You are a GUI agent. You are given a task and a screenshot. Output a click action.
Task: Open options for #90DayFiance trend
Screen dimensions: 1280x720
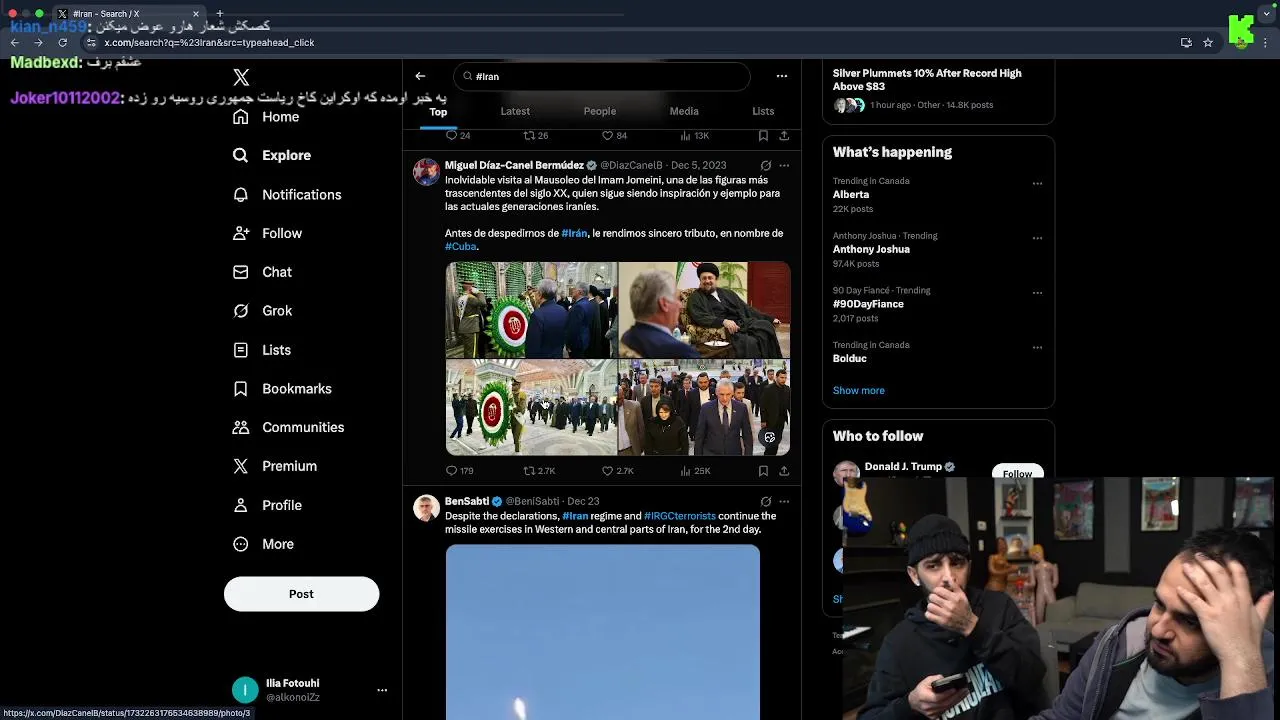coord(1037,293)
